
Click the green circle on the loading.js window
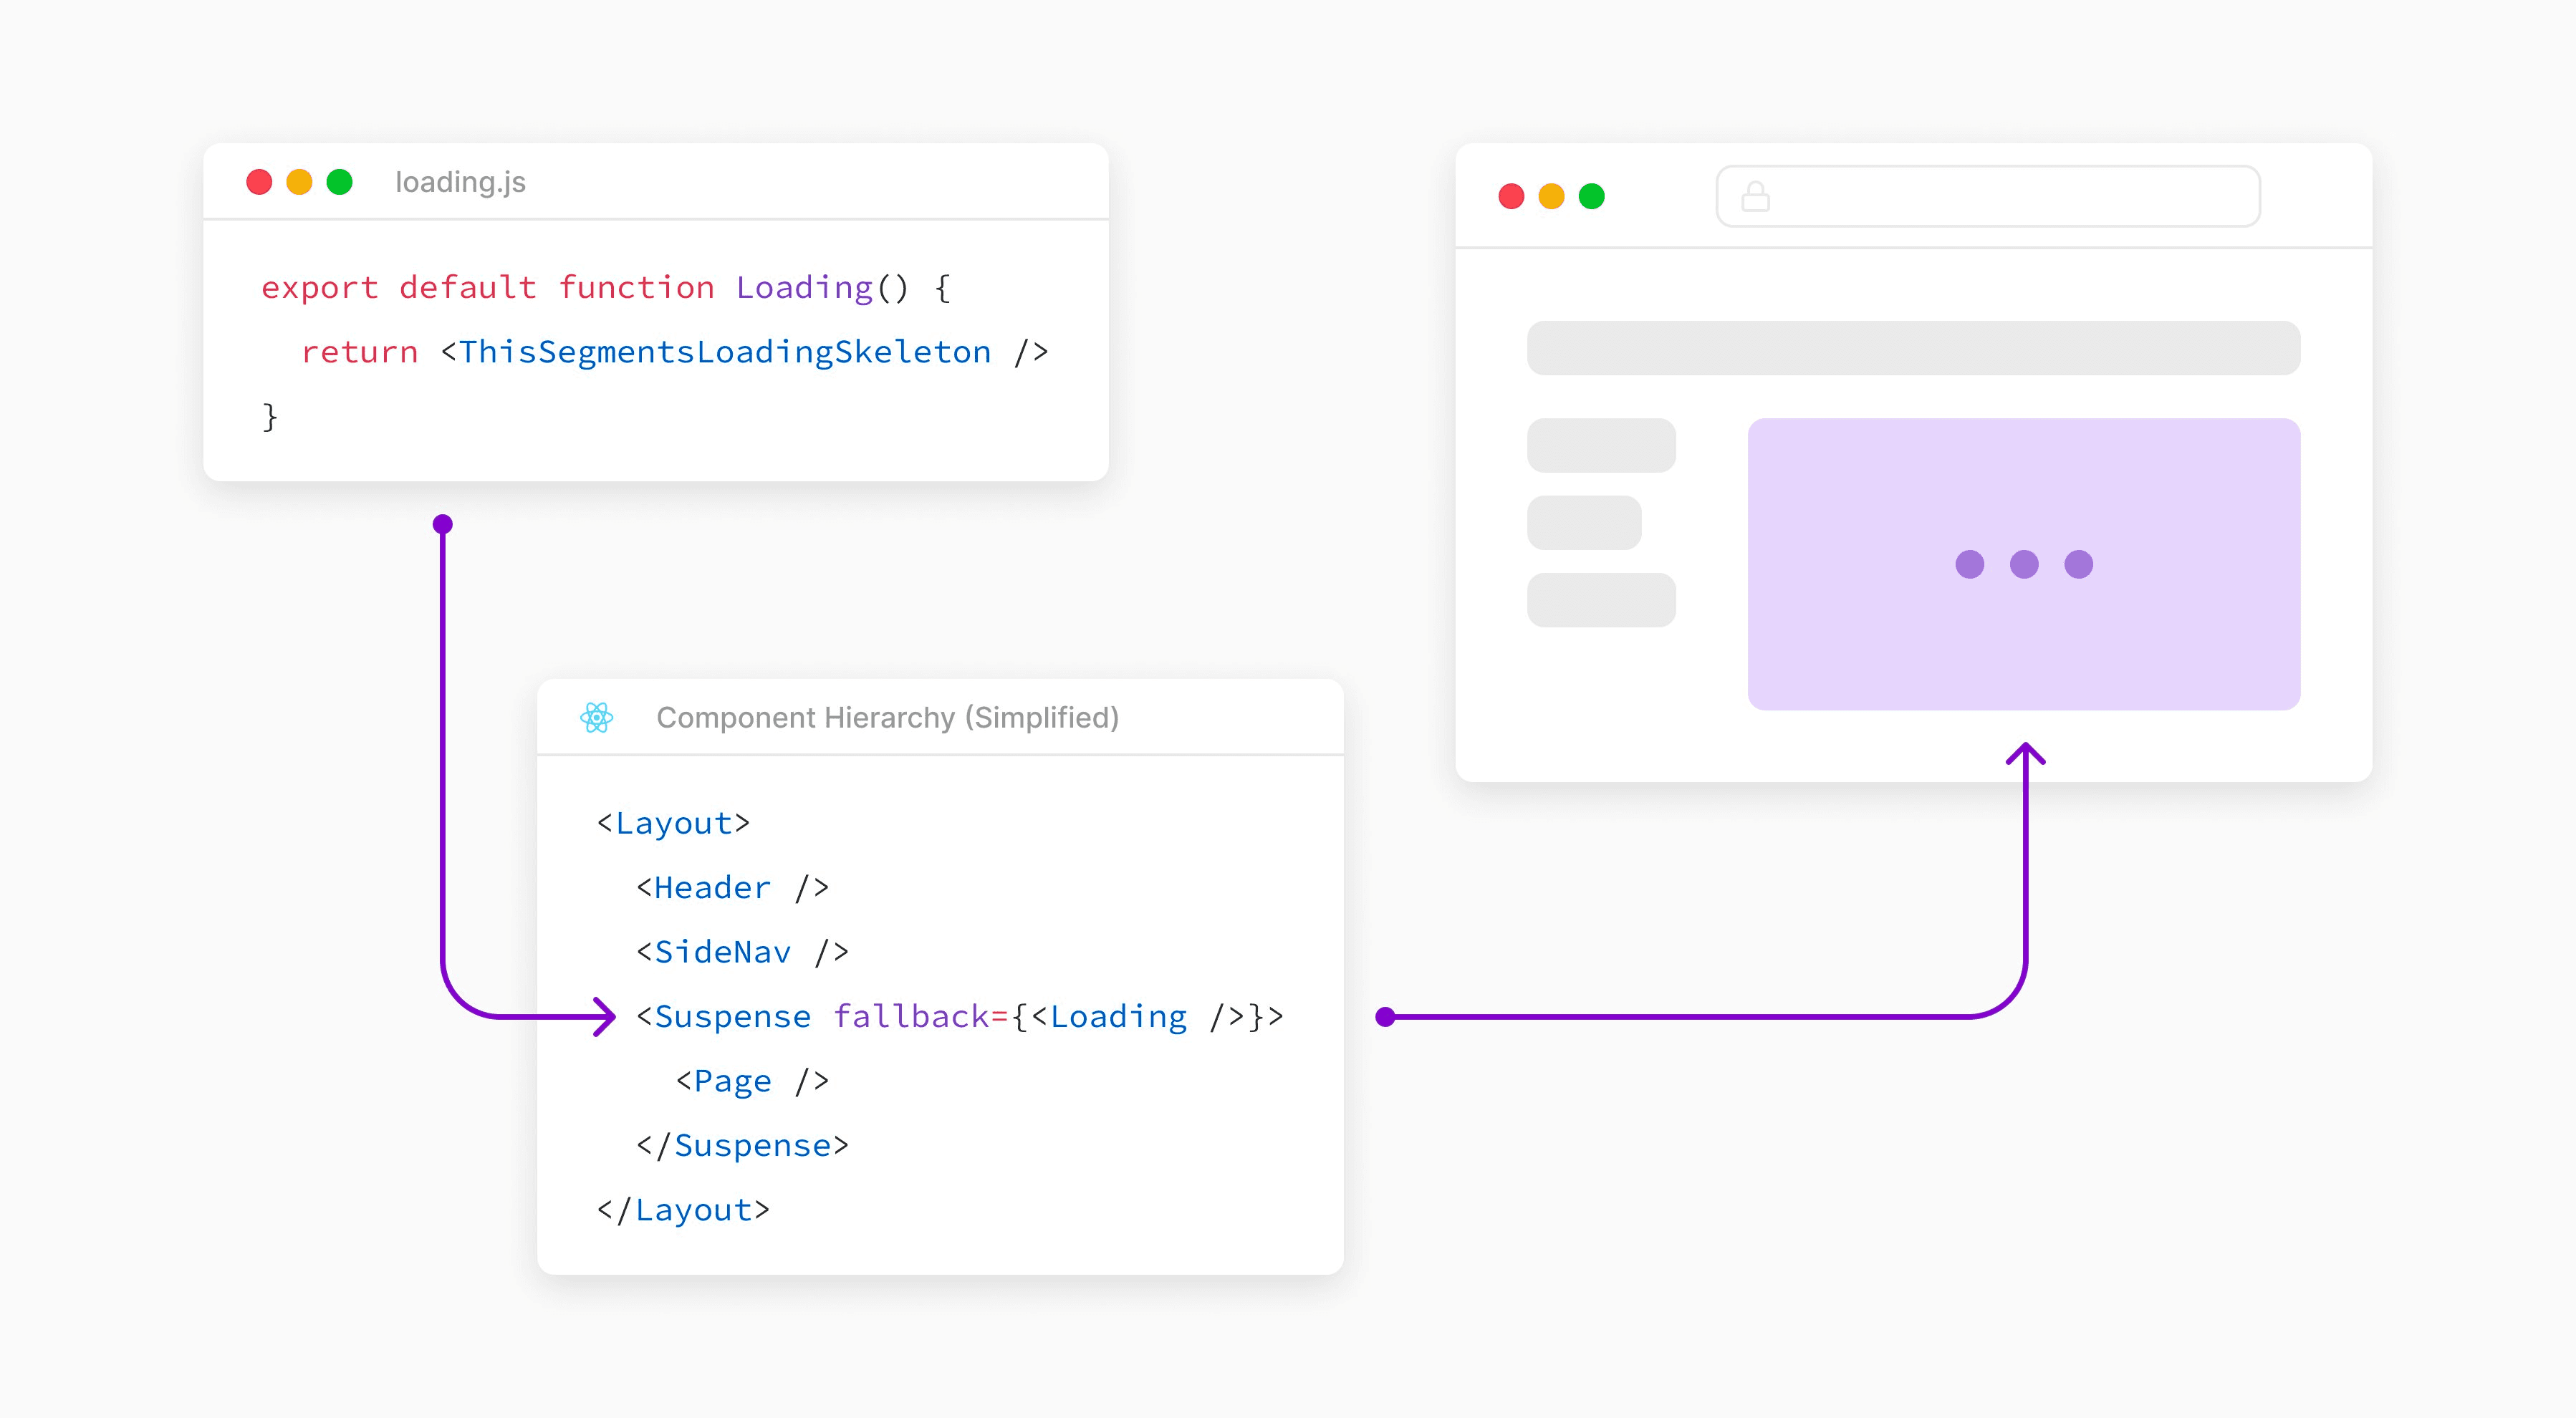[x=341, y=181]
